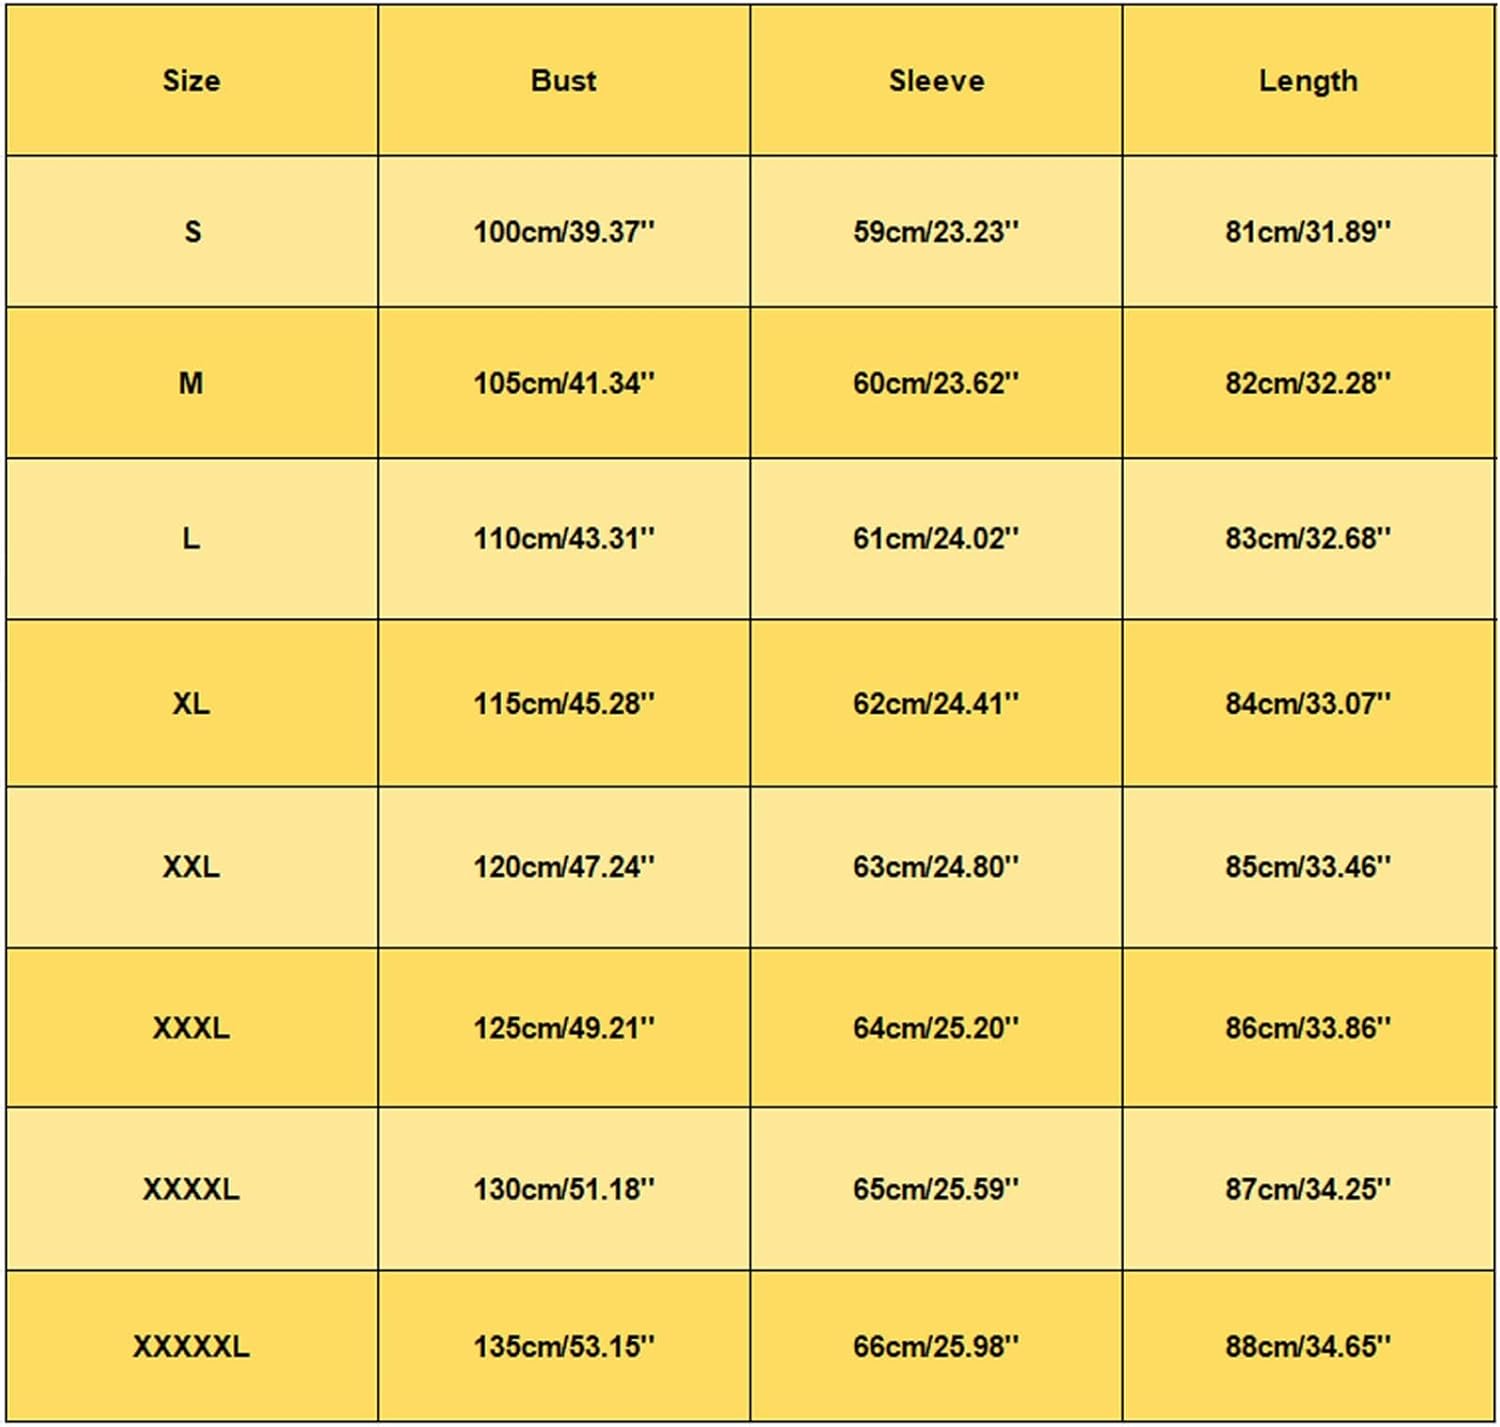Image resolution: width=1500 pixels, height=1427 pixels.
Task: Click length measurement 86cm/33.86''
Action: [1308, 1028]
